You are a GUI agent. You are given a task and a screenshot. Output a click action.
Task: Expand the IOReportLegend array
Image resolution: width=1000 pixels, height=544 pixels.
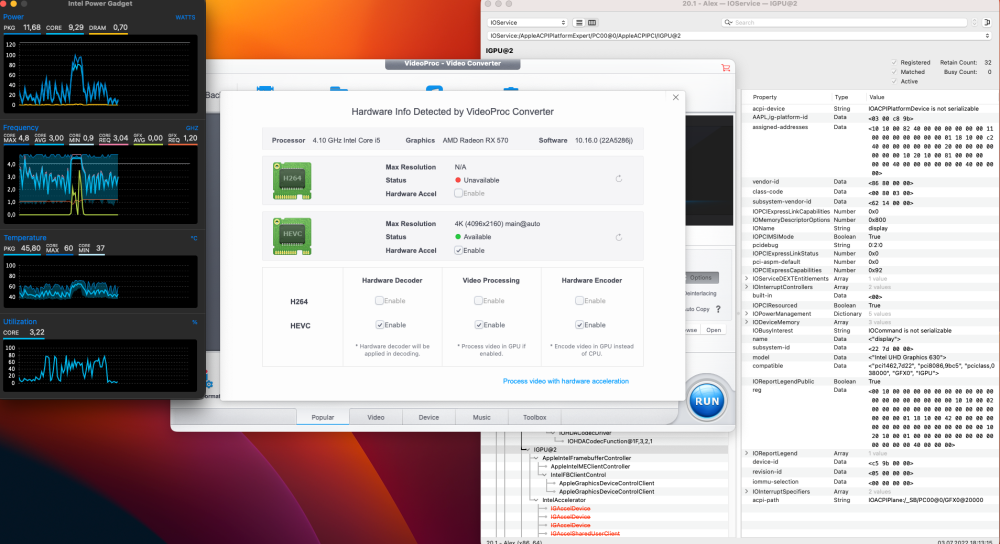pos(746,453)
